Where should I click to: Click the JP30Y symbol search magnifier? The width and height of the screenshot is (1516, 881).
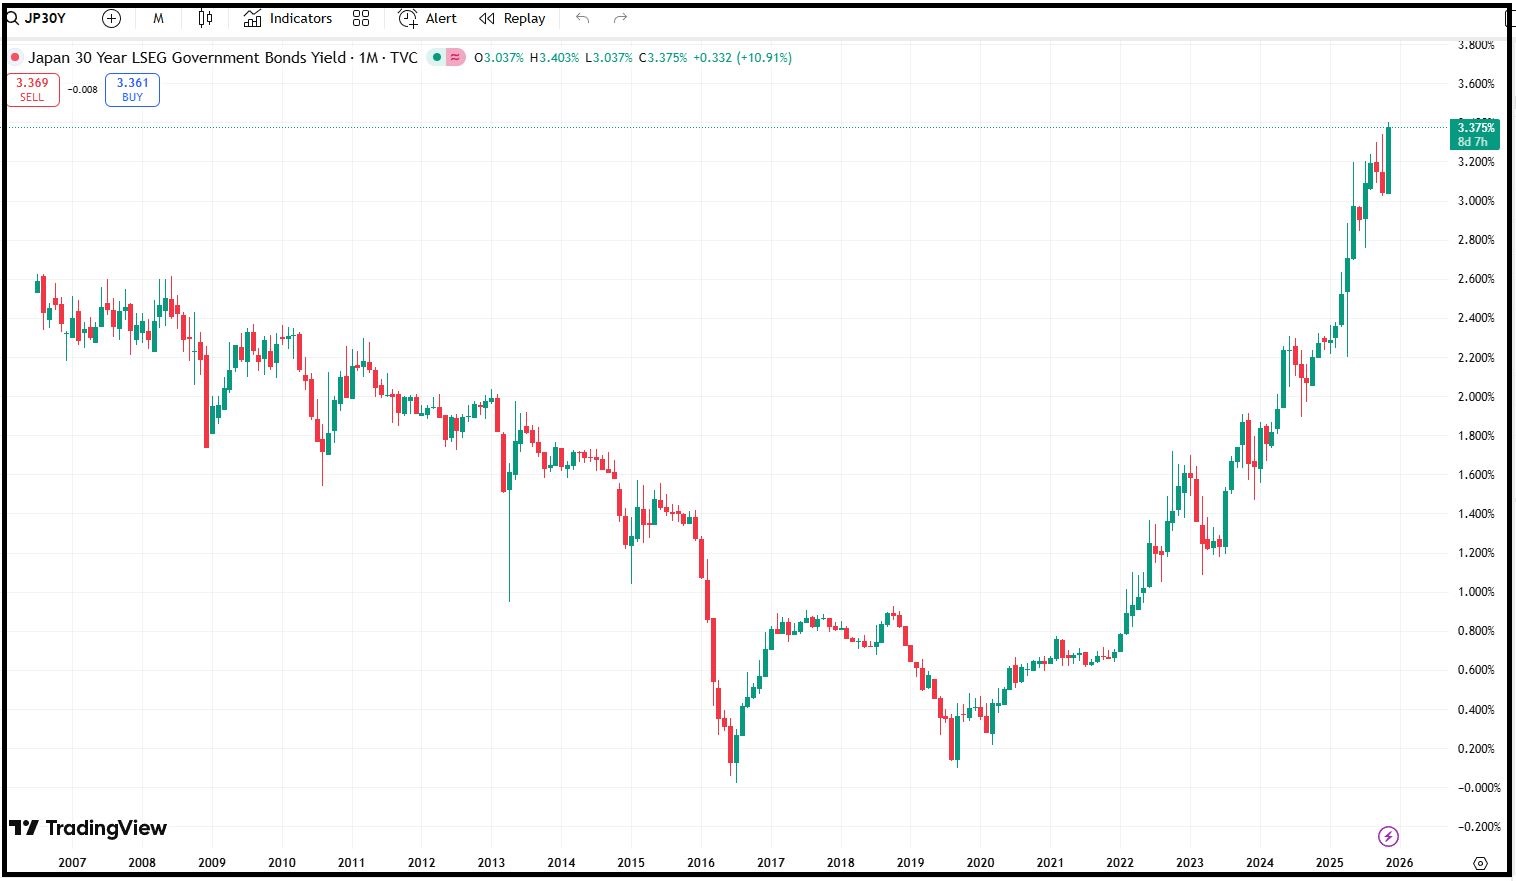click(13, 18)
